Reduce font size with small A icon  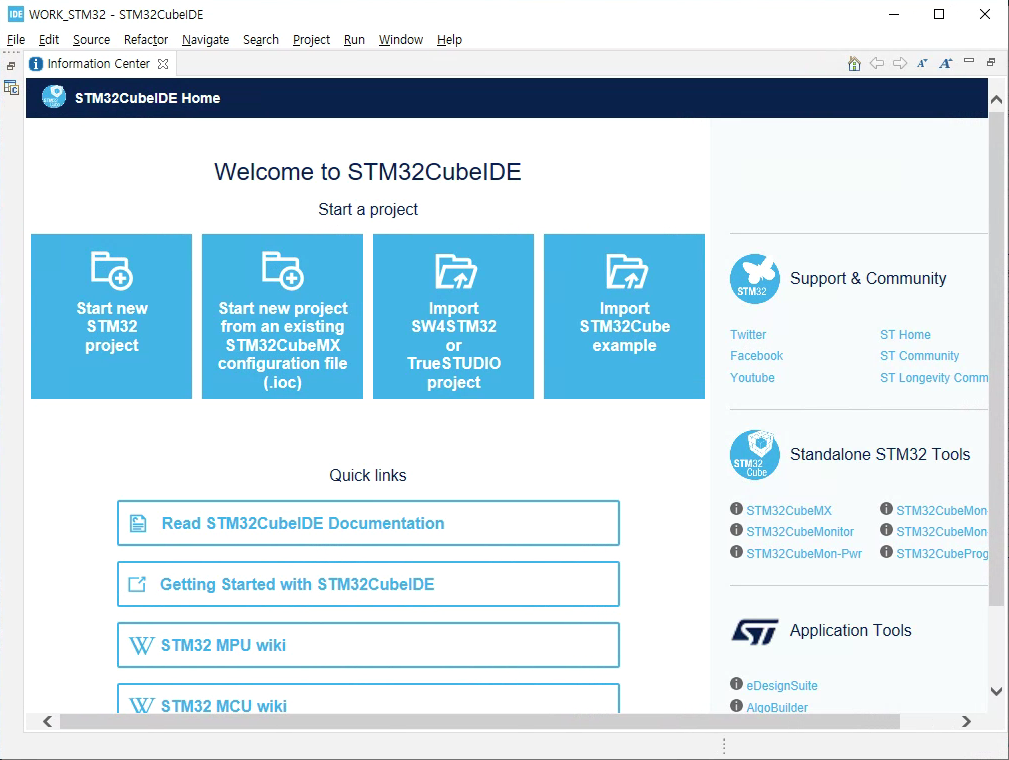(922, 63)
